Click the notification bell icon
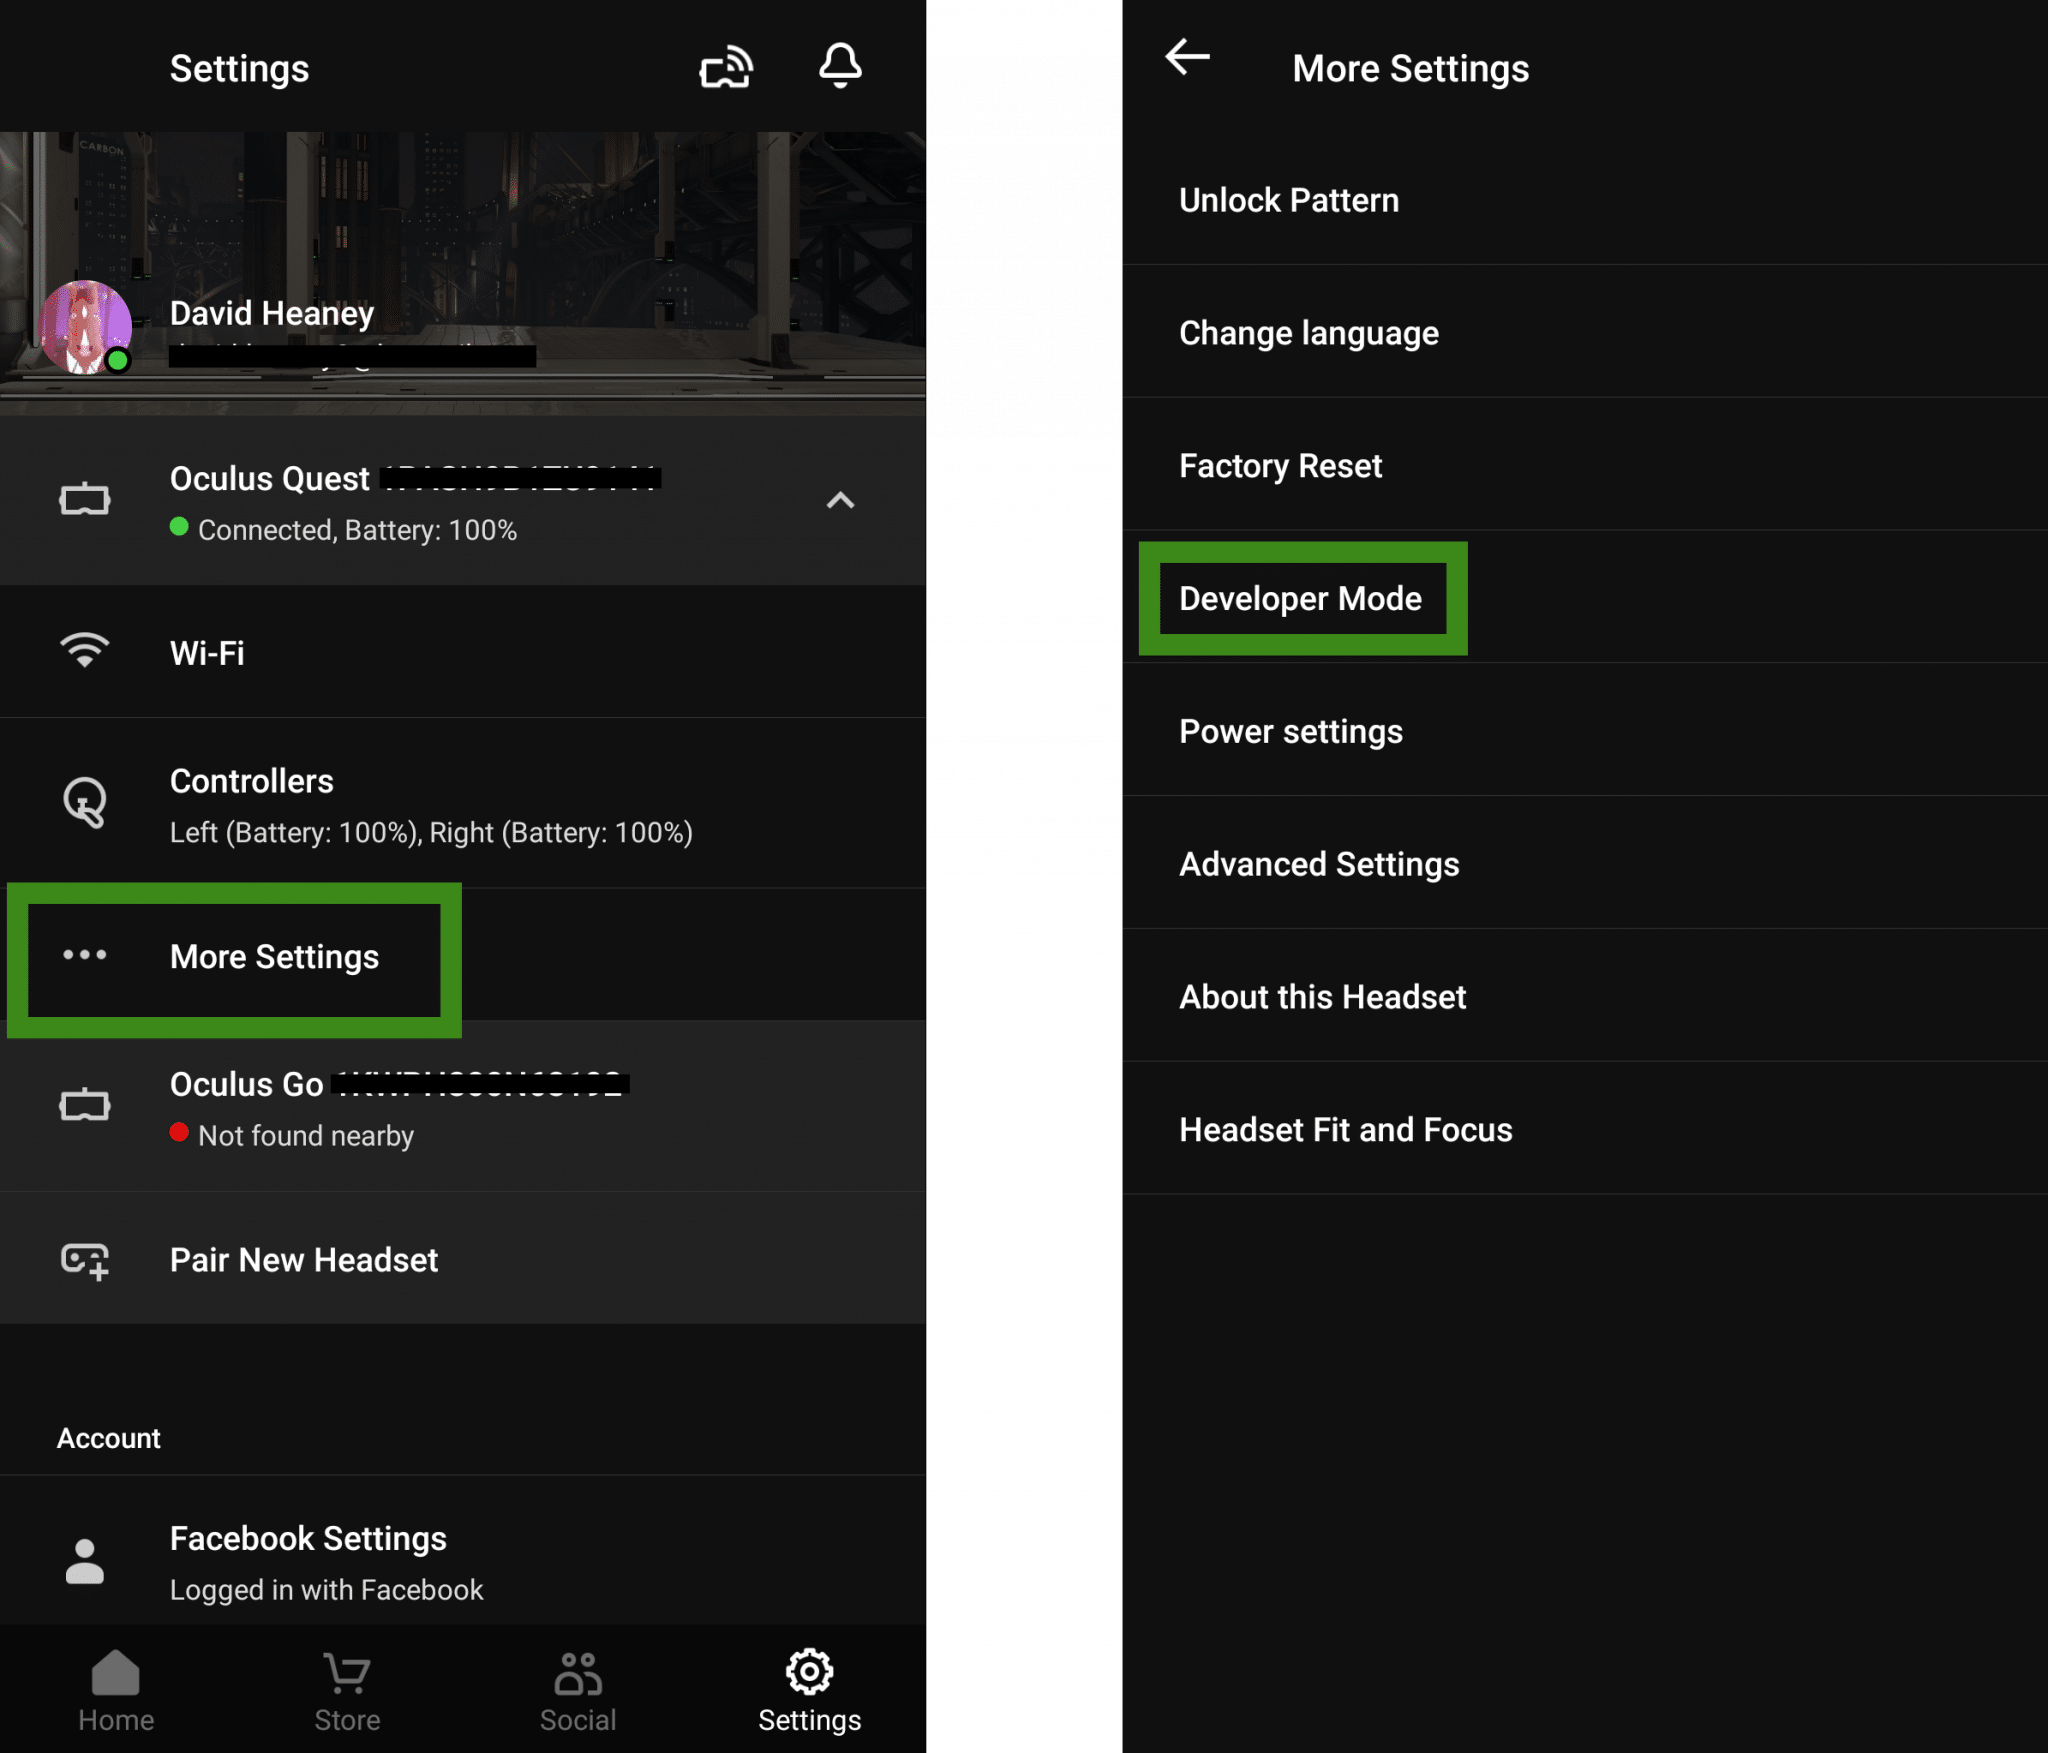Screen dimensions: 2048x1753 [x=840, y=66]
